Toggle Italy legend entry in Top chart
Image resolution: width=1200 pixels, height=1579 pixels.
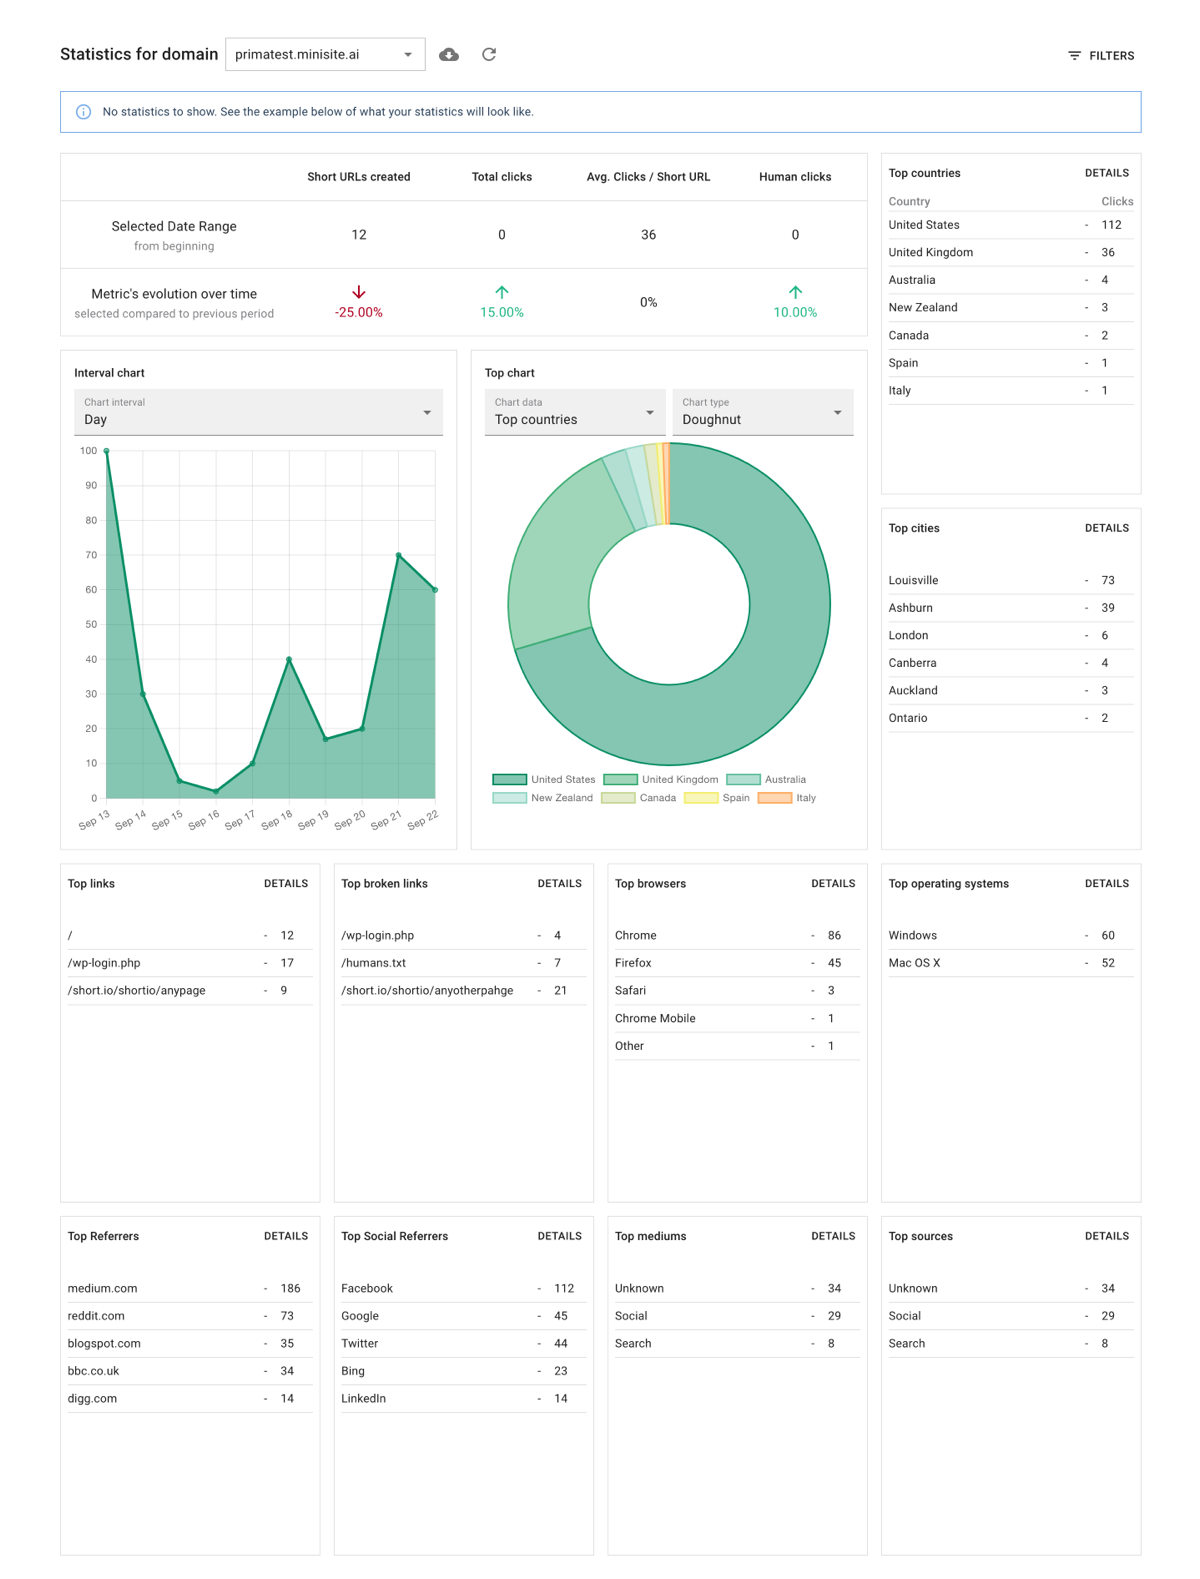pyautogui.click(x=788, y=798)
